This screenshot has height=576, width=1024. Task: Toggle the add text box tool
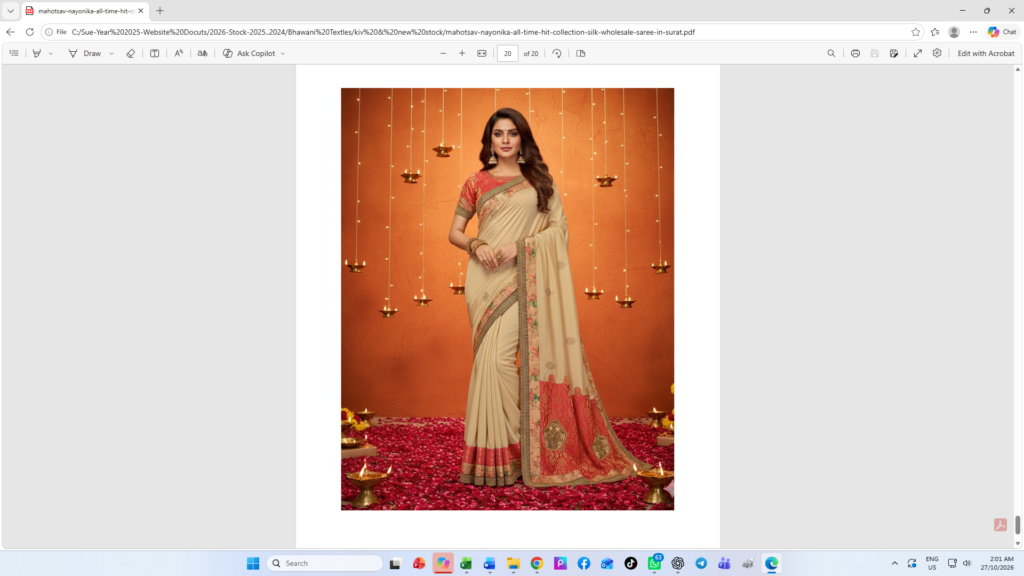coord(155,54)
